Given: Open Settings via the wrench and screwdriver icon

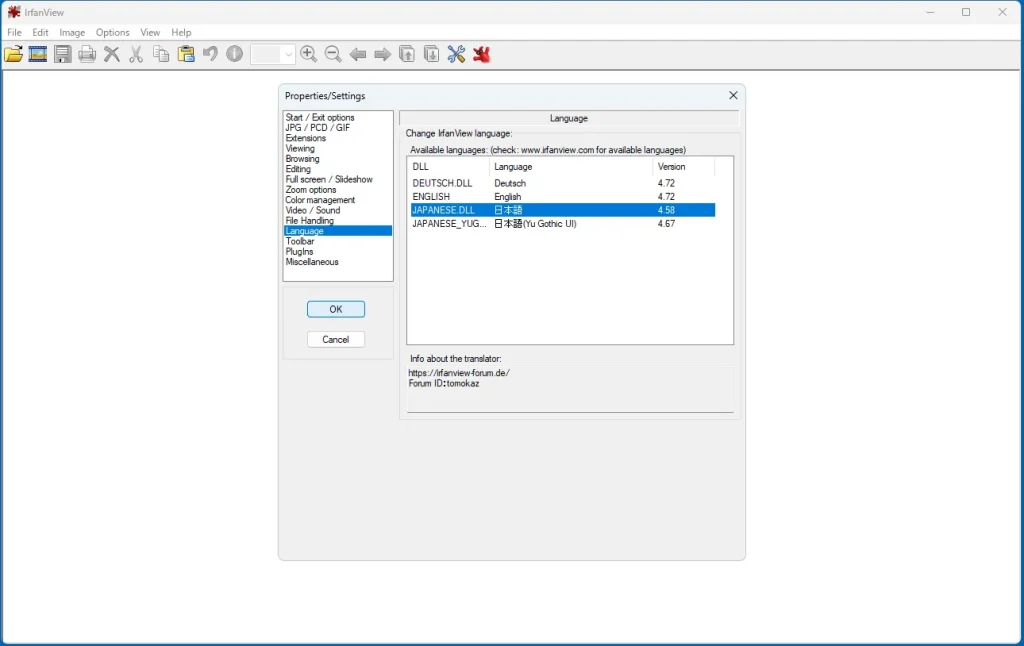Looking at the screenshot, I should (x=456, y=54).
